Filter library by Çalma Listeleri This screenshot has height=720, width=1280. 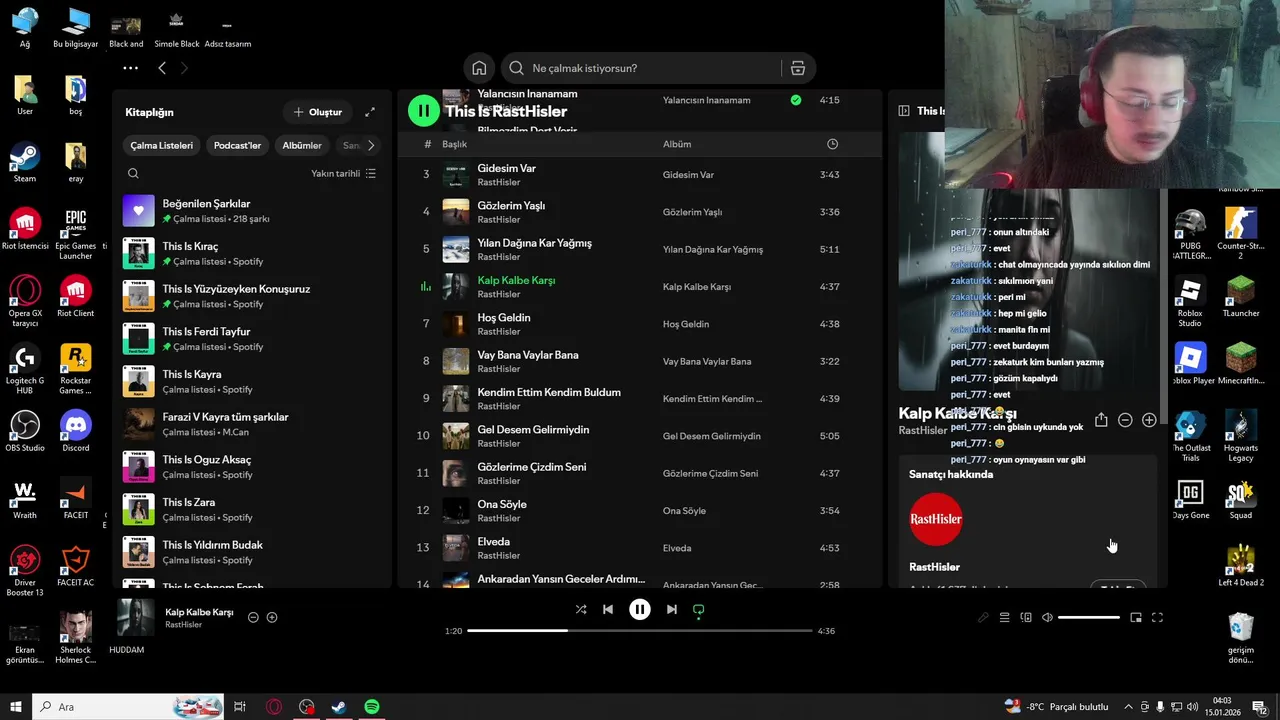pos(162,145)
